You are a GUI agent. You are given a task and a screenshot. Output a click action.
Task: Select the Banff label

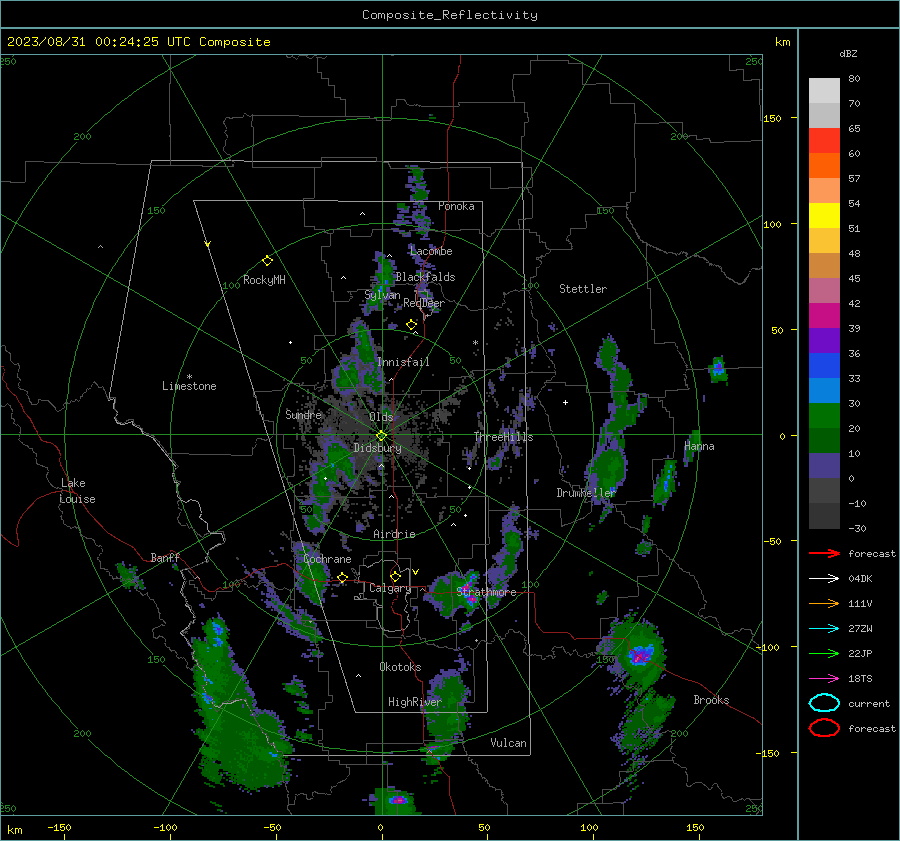(x=165, y=557)
